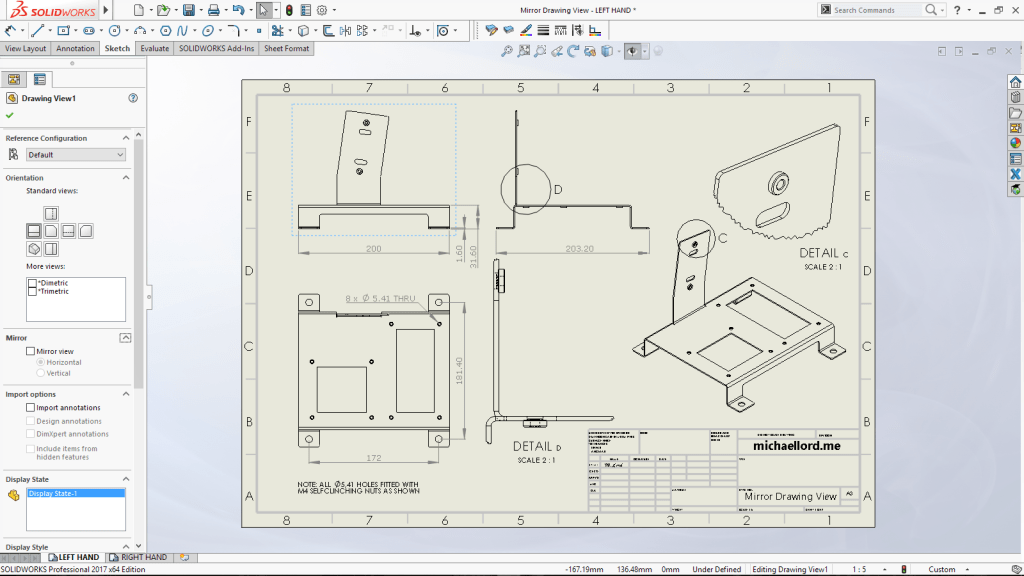
Task: Open the Options gear icon
Action: click(x=322, y=10)
